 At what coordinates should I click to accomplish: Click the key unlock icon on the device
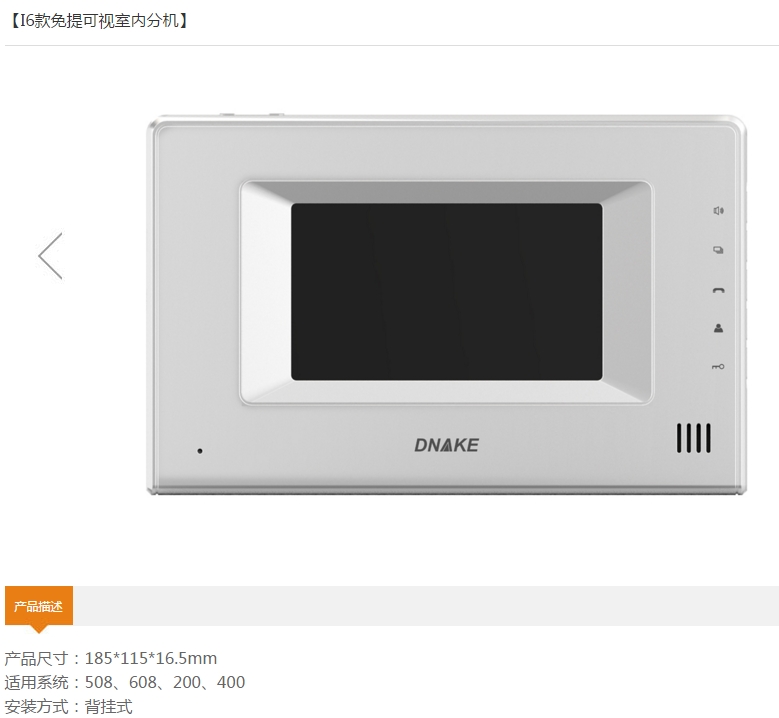[x=718, y=367]
